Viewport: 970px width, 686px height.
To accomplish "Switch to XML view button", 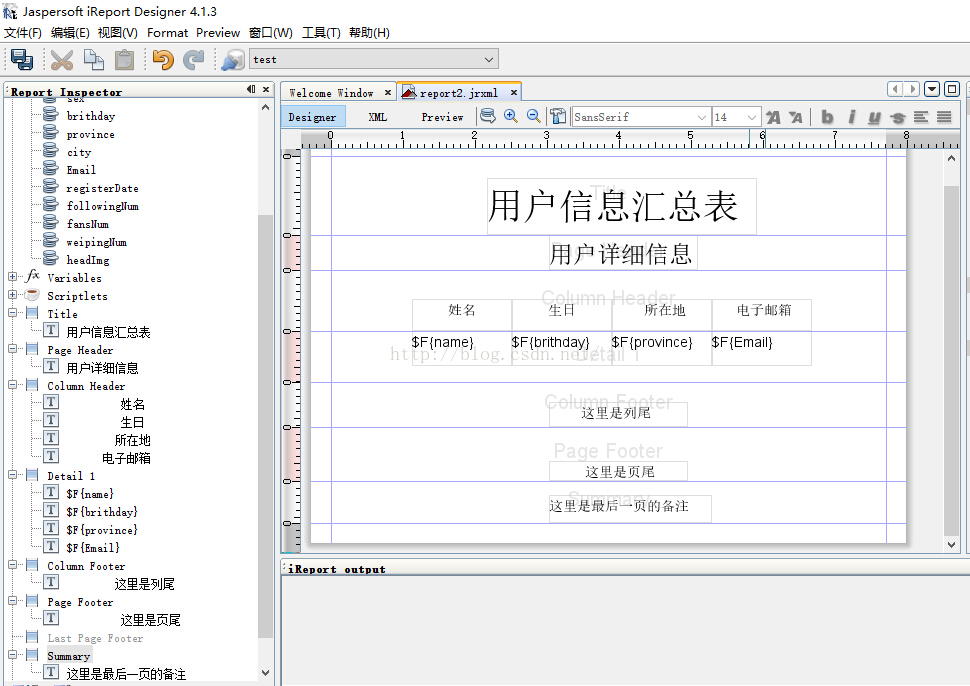I will 377,117.
